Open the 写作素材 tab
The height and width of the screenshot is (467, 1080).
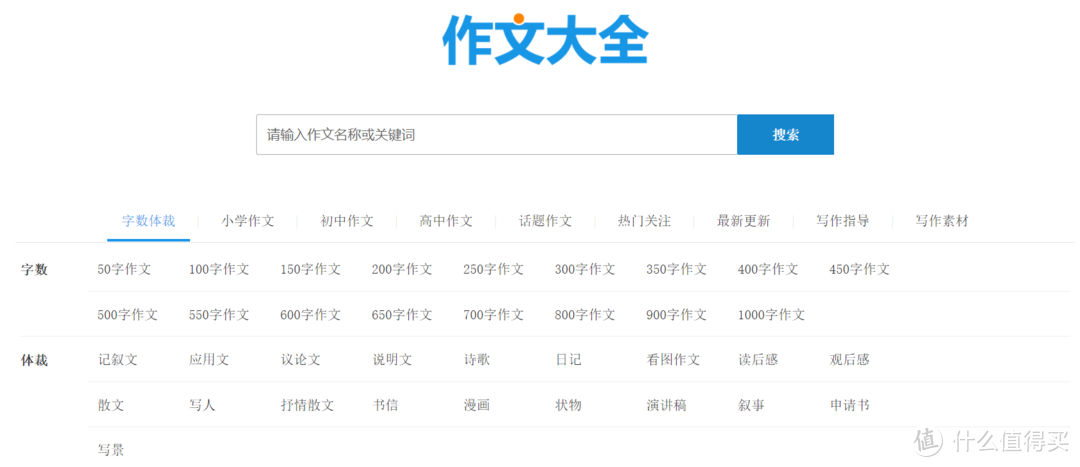(942, 221)
